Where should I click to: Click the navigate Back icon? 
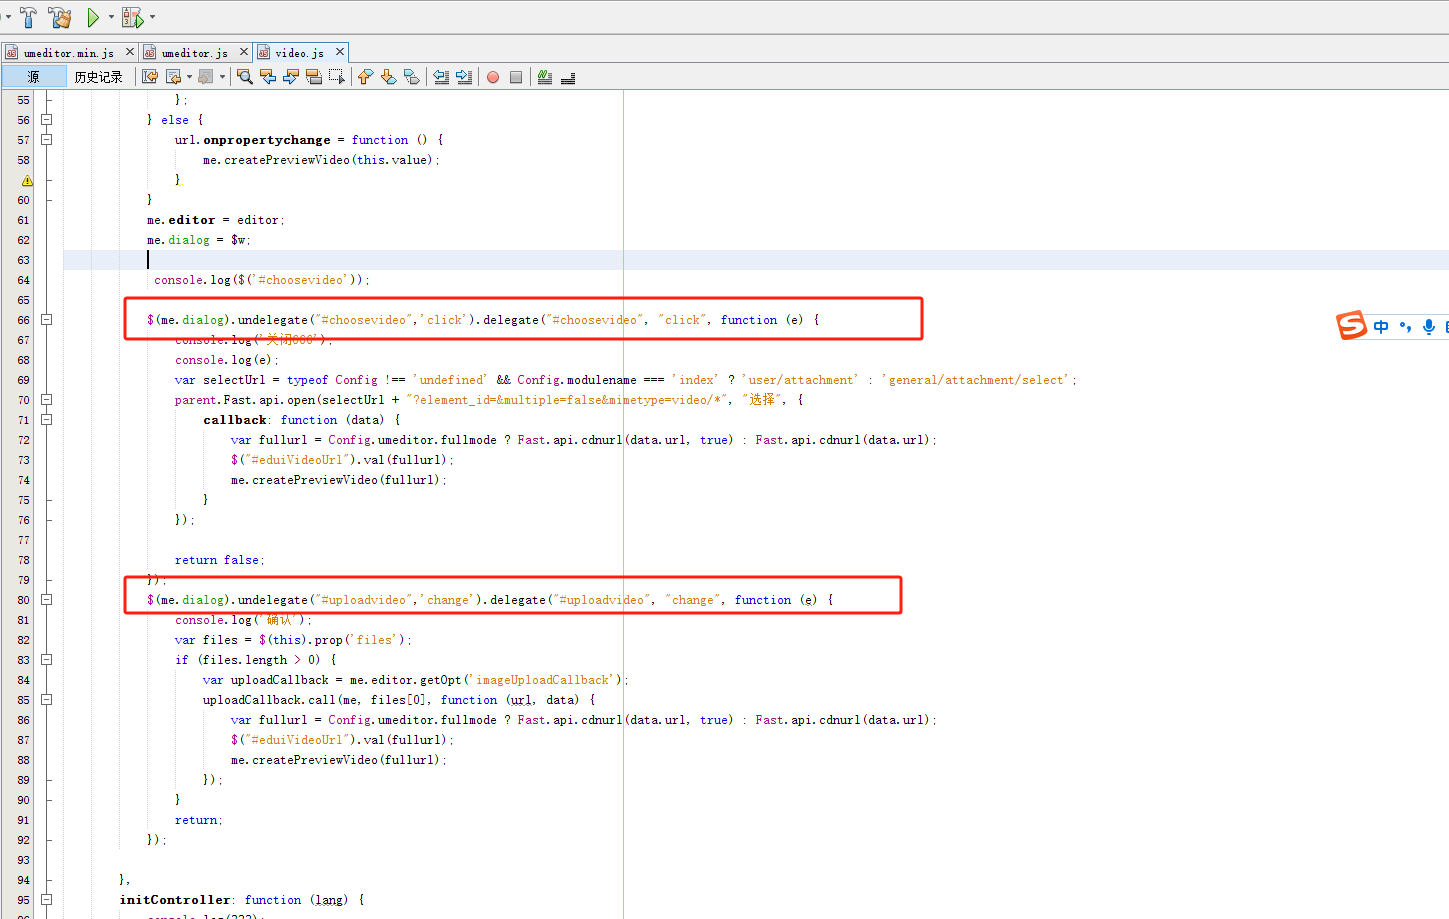173,77
